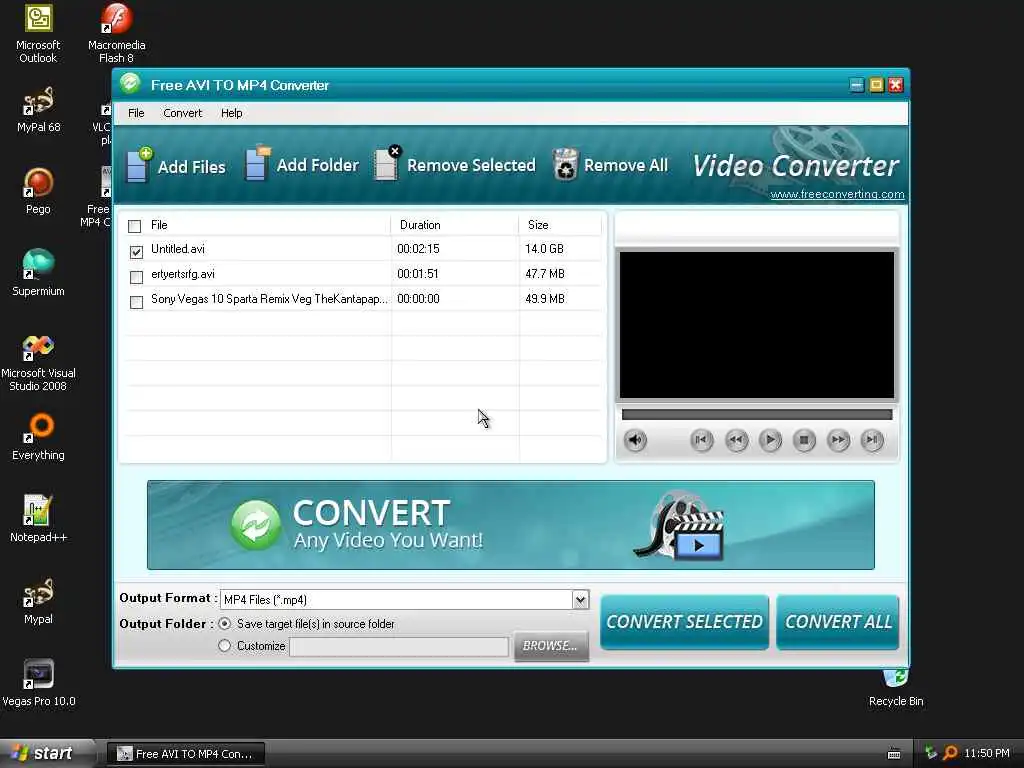Select the Pego desktop icon
This screenshot has height=768, width=1024.
38,191
